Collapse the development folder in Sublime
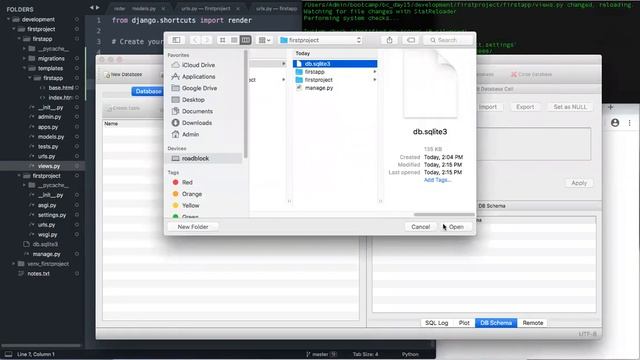This screenshot has height=360, width=640. point(8,19)
